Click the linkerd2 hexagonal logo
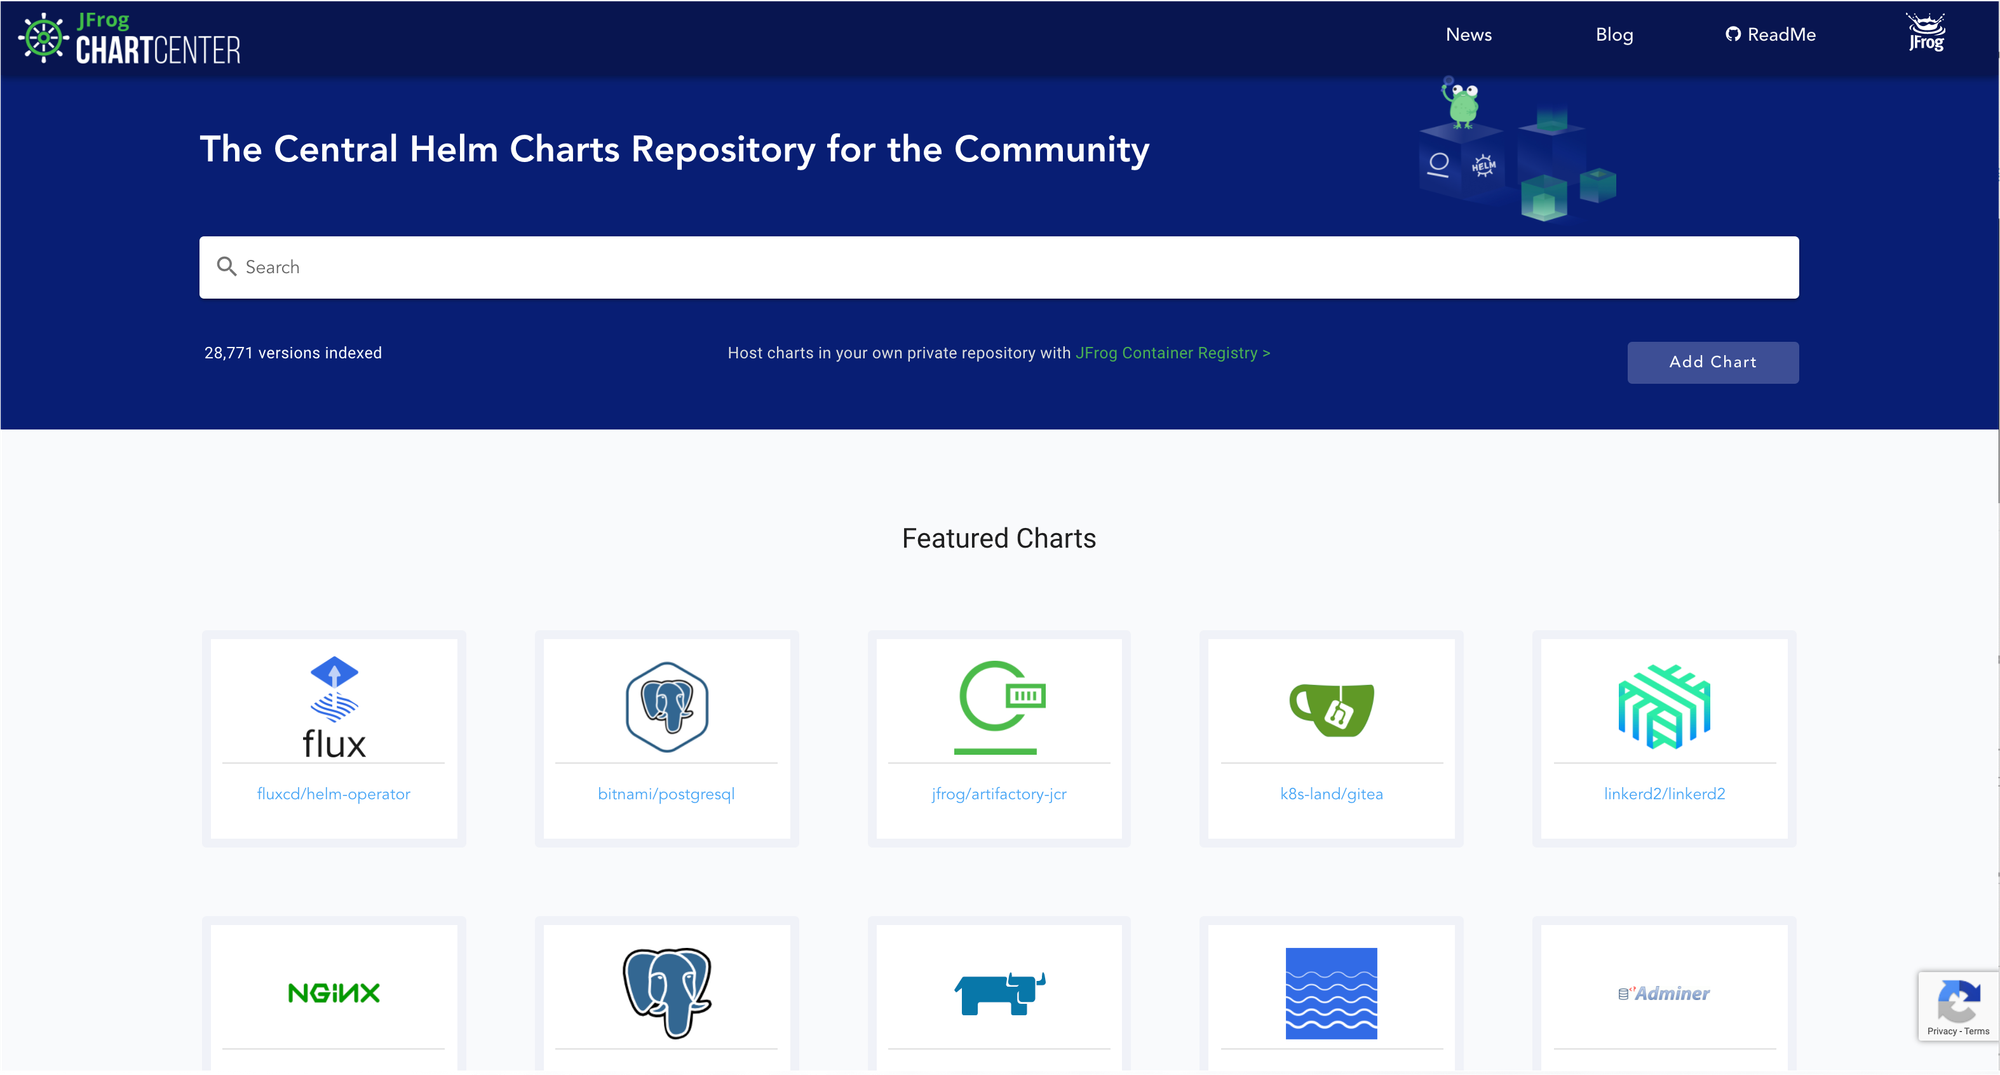Image resolution: width=2000 pixels, height=1075 pixels. [1663, 707]
